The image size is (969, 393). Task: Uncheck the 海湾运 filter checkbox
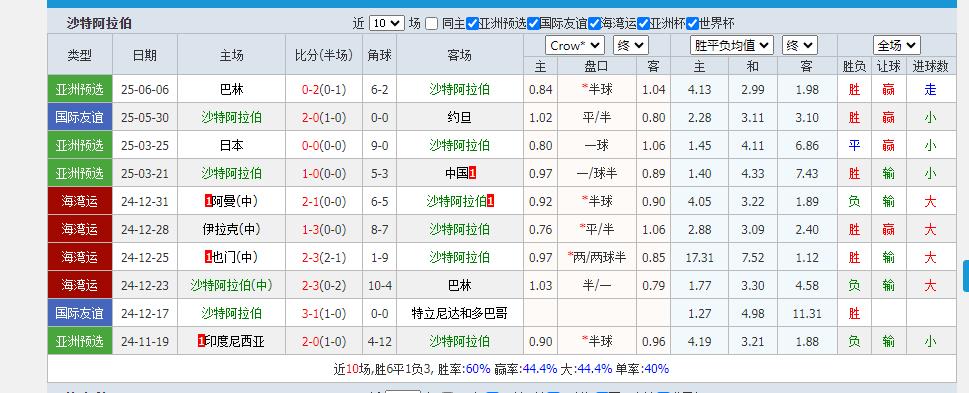[595, 23]
